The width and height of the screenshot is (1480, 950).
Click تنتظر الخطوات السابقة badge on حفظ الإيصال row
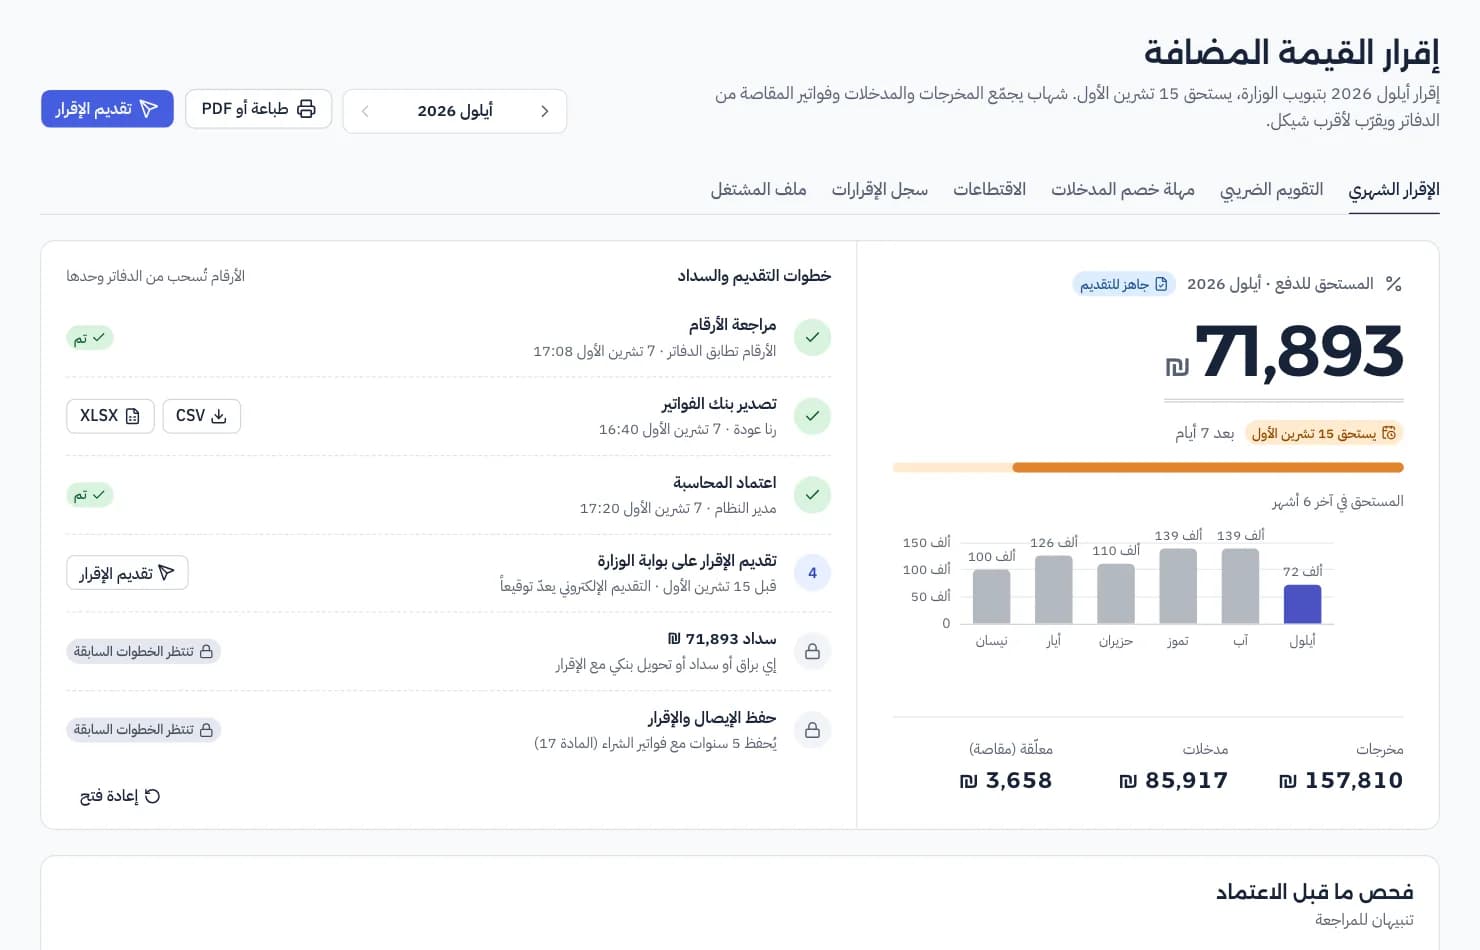coord(144,730)
